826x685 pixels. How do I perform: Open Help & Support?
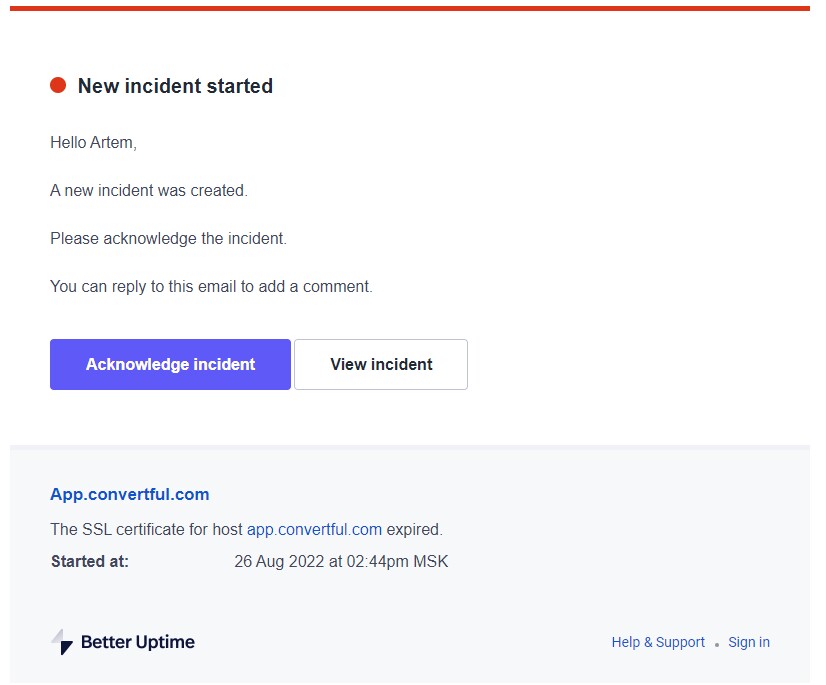(657, 641)
